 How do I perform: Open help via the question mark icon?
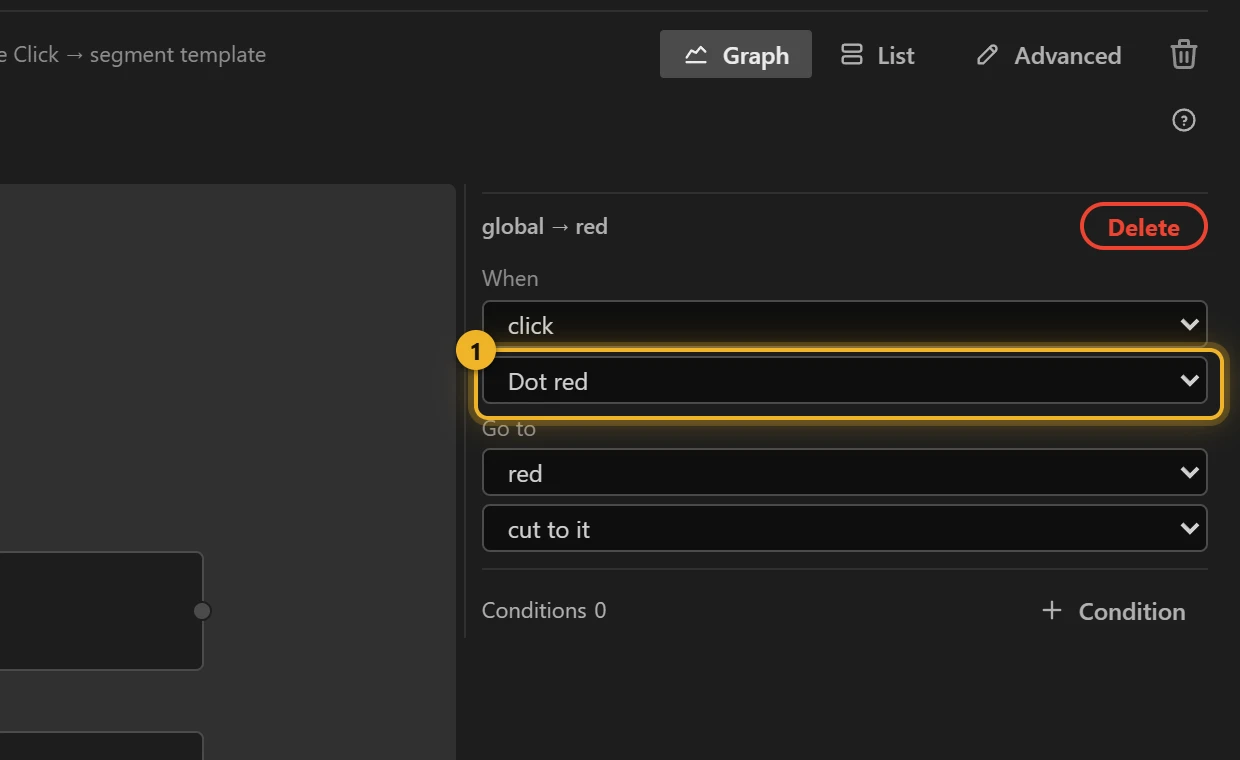pyautogui.click(x=1184, y=120)
